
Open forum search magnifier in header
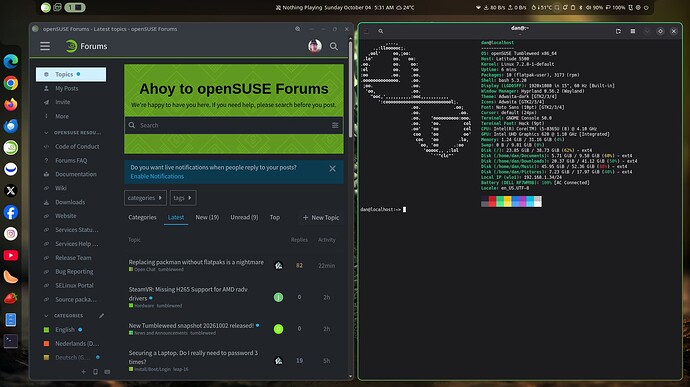(x=334, y=46)
